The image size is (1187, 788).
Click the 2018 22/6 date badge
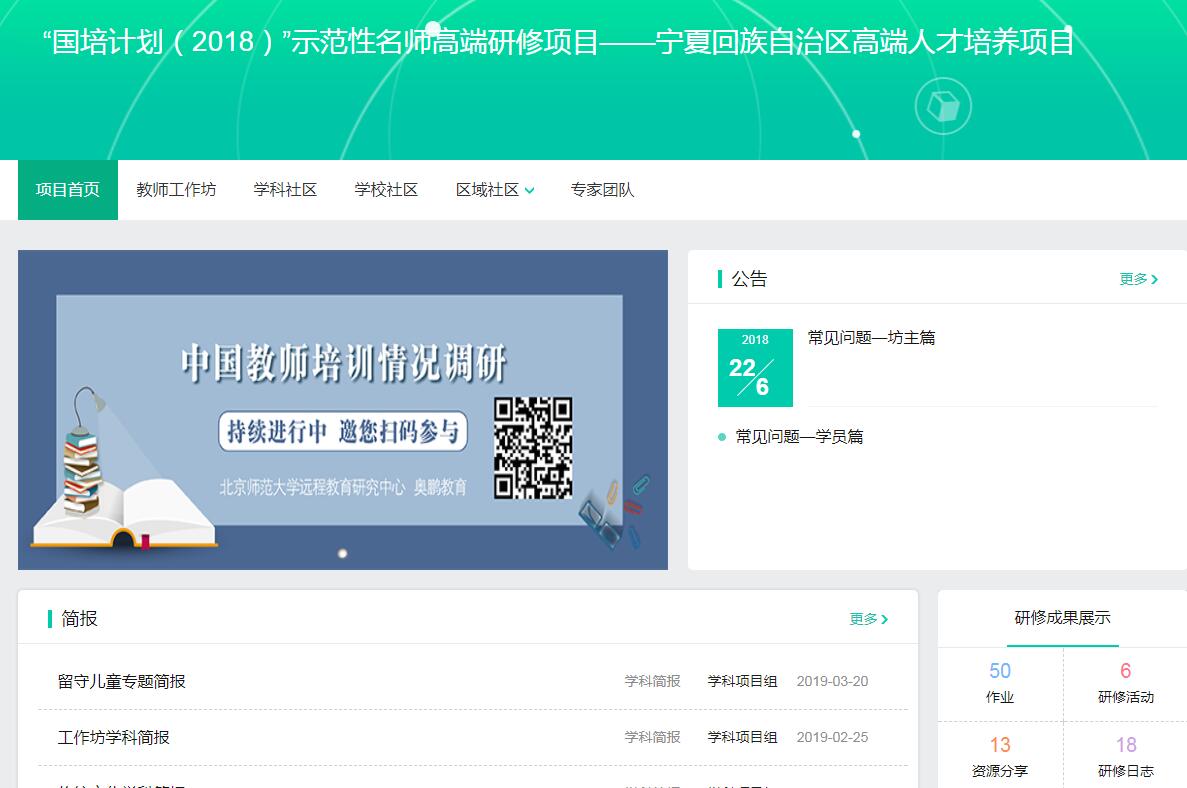click(755, 367)
